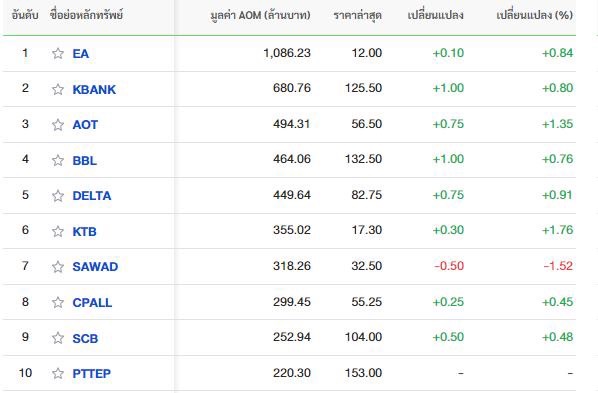Open the DELTA symbol link
This screenshot has width=598, height=393.
click(92, 196)
